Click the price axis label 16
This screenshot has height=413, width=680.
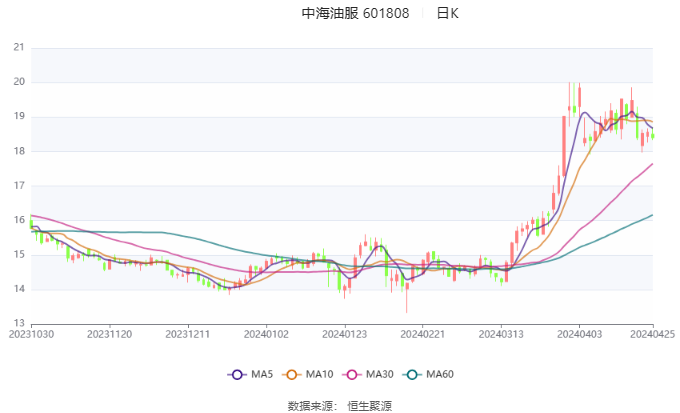(19, 220)
